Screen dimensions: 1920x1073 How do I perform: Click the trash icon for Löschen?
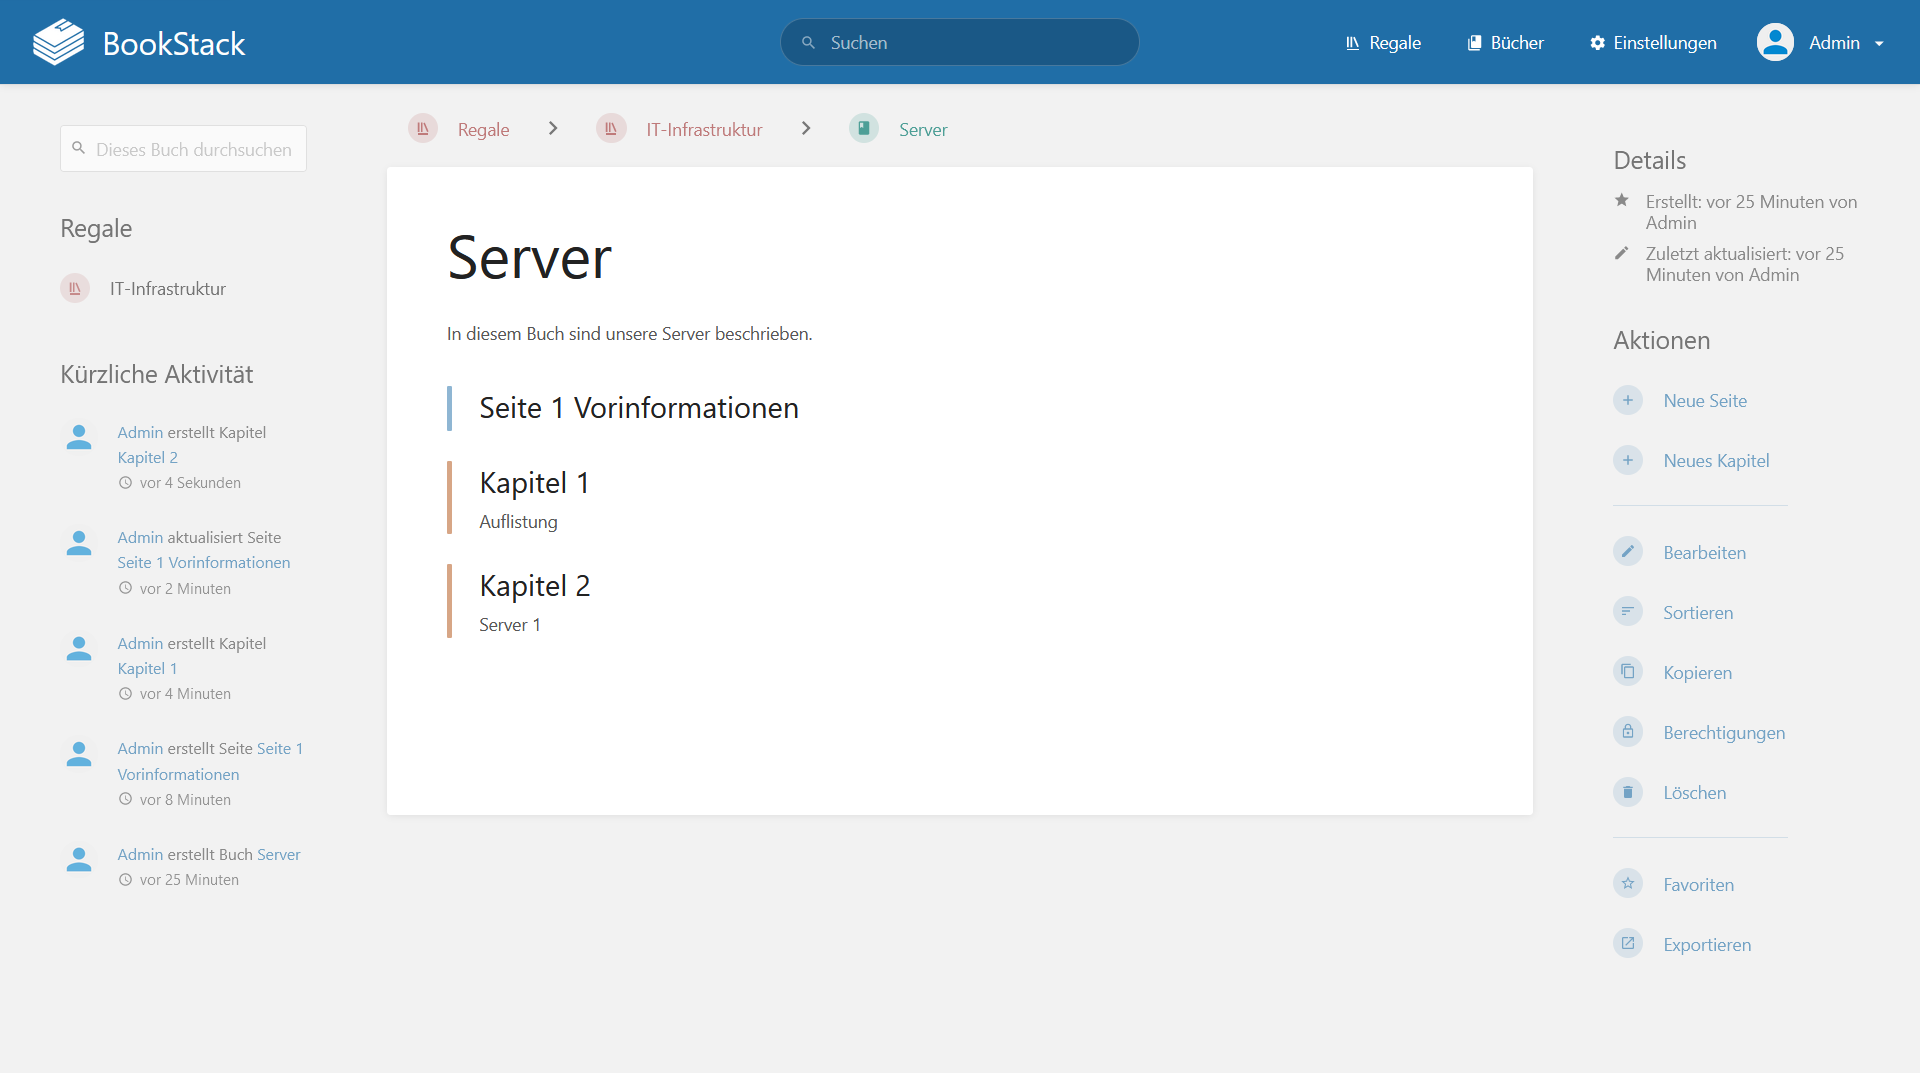tap(1627, 793)
